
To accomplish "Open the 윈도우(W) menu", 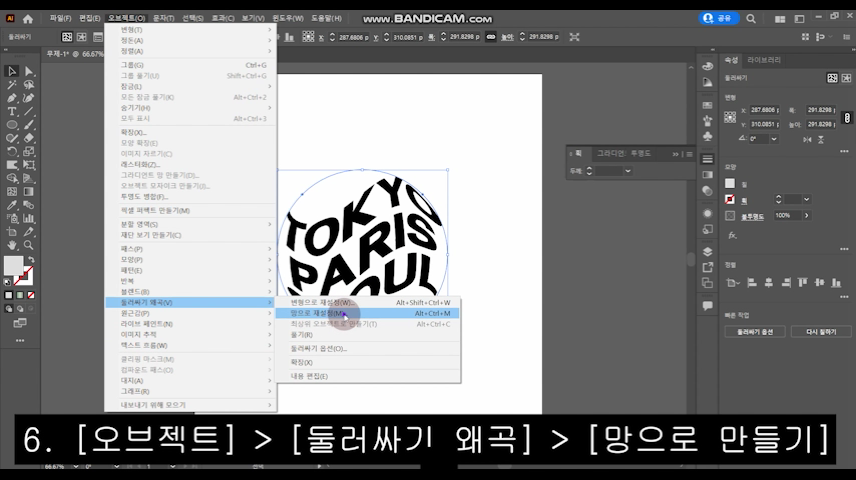I will (x=288, y=19).
